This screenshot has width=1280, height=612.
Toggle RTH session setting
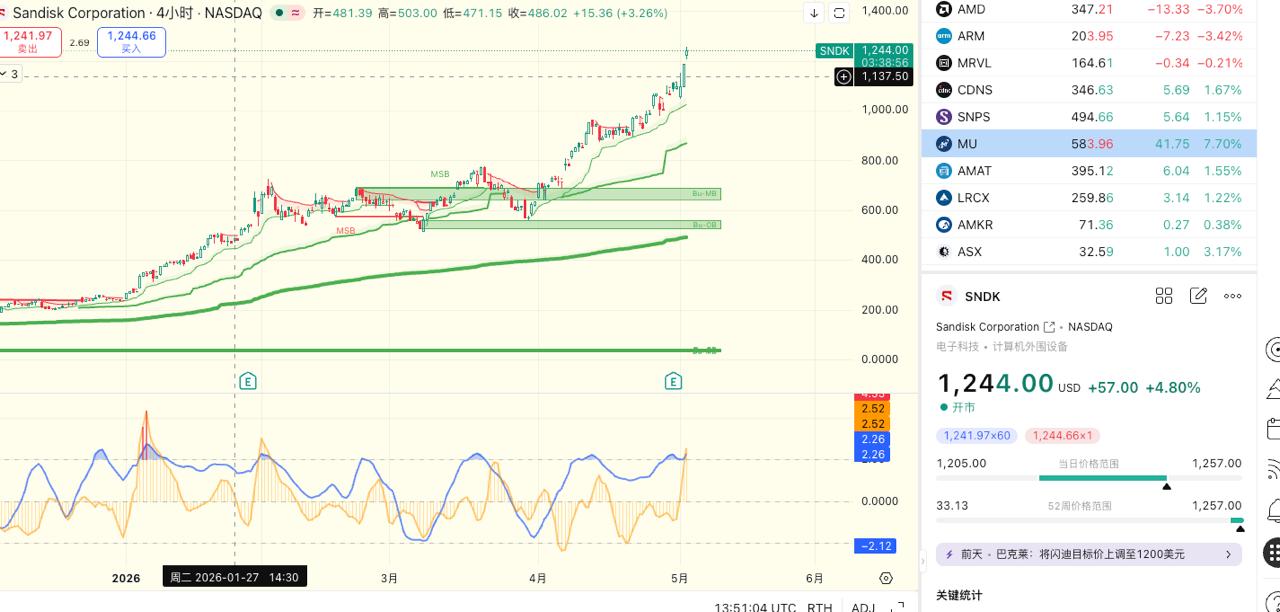click(x=820, y=607)
